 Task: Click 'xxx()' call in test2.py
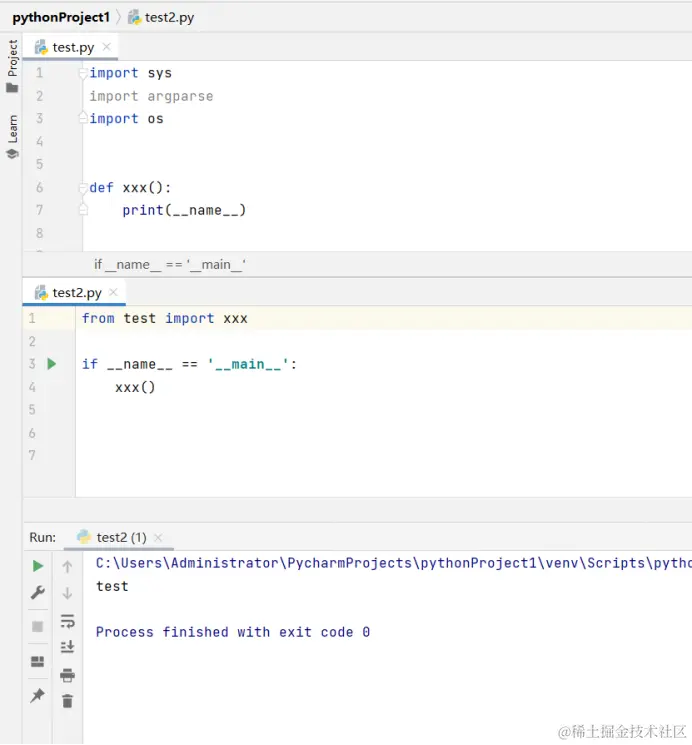point(135,387)
